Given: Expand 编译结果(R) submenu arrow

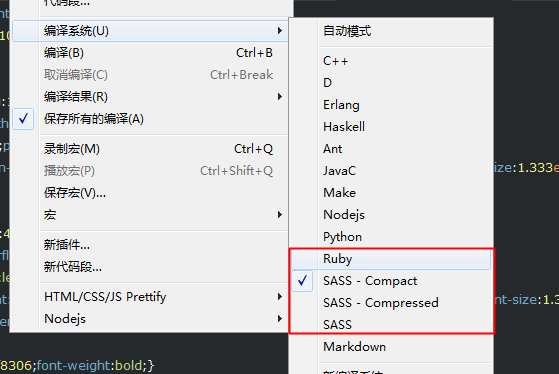Looking at the screenshot, I should point(280,97).
